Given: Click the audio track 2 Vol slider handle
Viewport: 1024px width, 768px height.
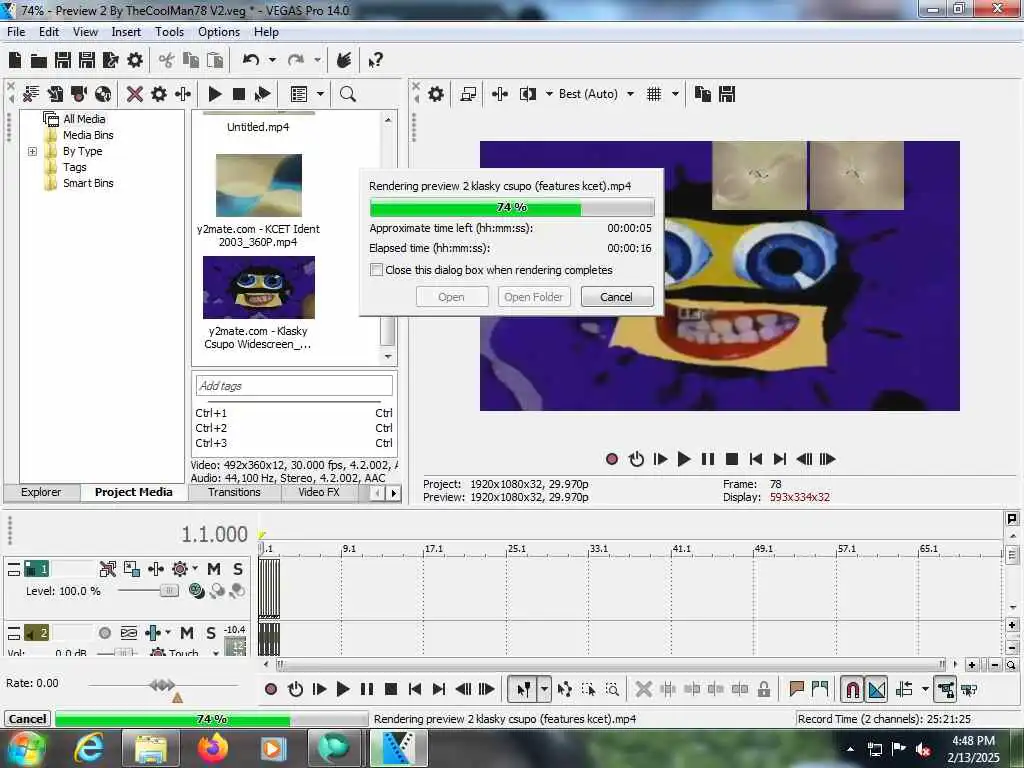Looking at the screenshot, I should (x=123, y=652).
